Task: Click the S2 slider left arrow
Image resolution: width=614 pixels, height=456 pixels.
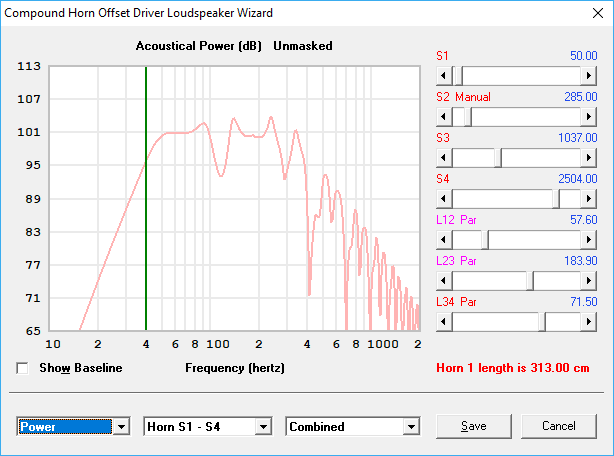Action: 444,117
